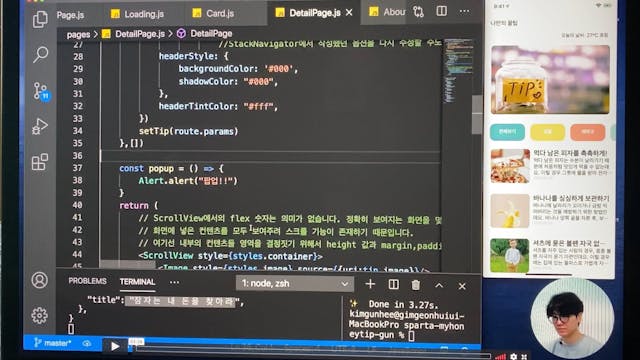Open the Extensions view
Image resolution: width=640 pixels, height=360 pixels.
click(40, 162)
